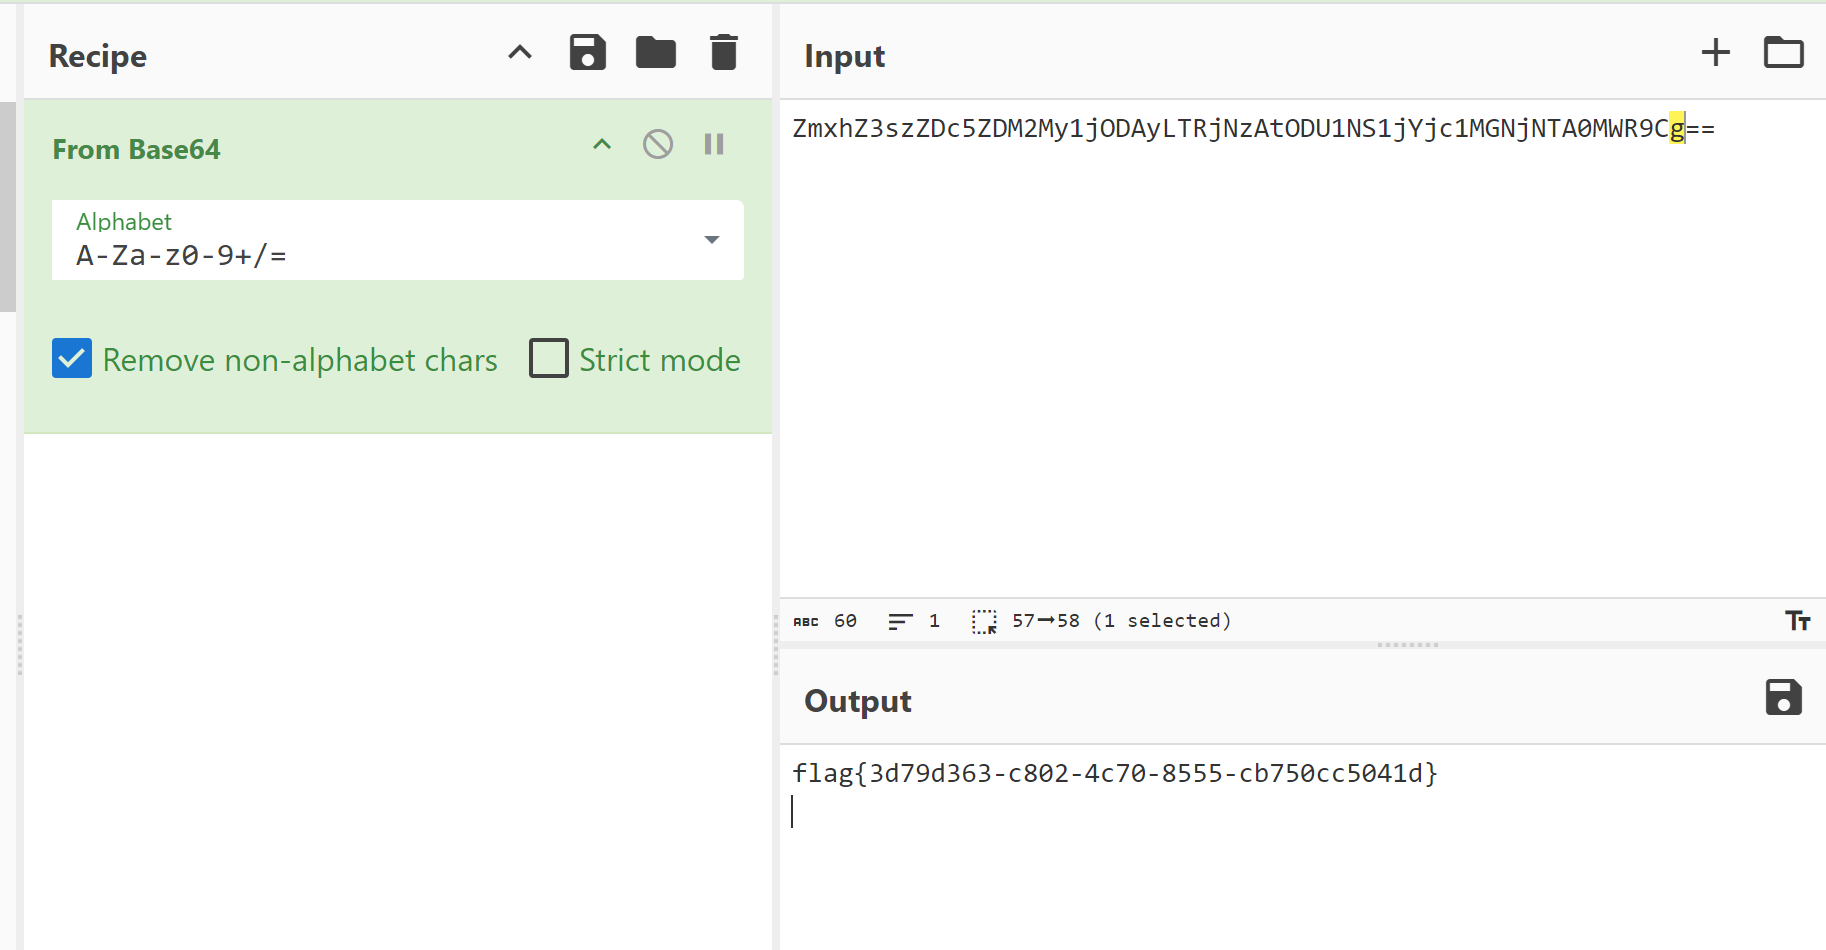Enable Strict mode checkbox
The image size is (1826, 950).
(x=549, y=359)
